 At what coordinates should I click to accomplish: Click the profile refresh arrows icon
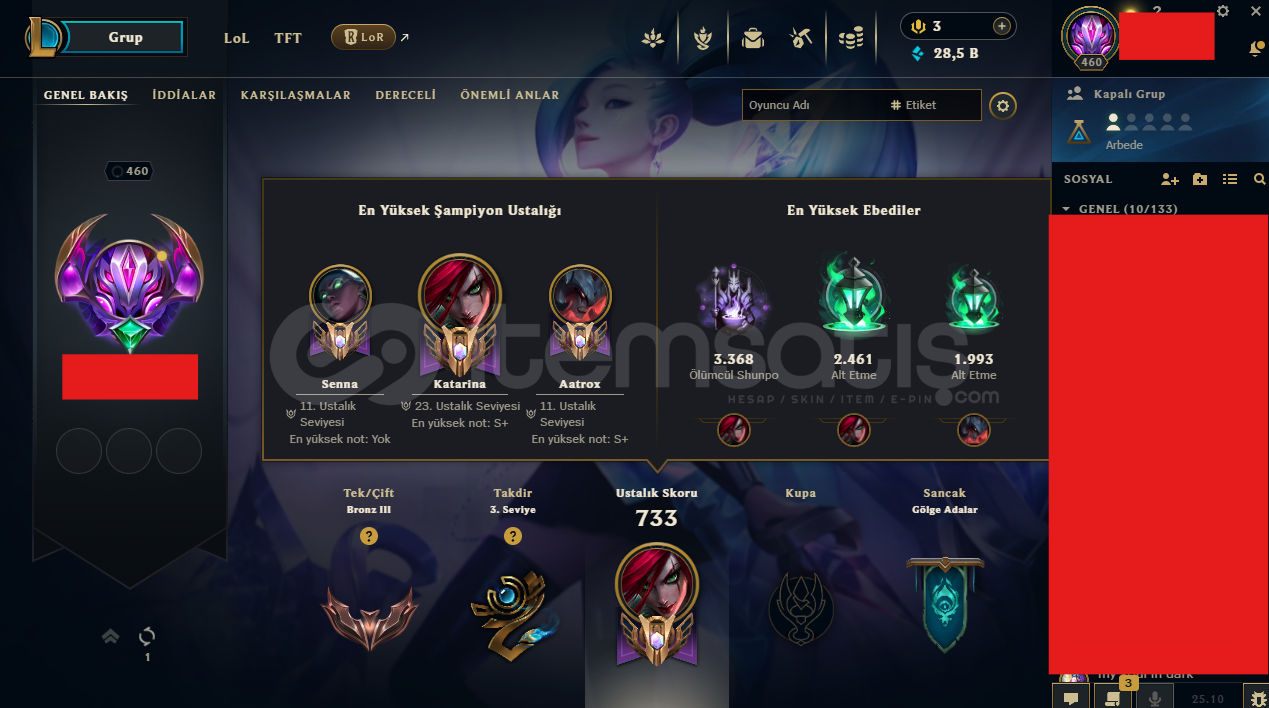coord(147,636)
